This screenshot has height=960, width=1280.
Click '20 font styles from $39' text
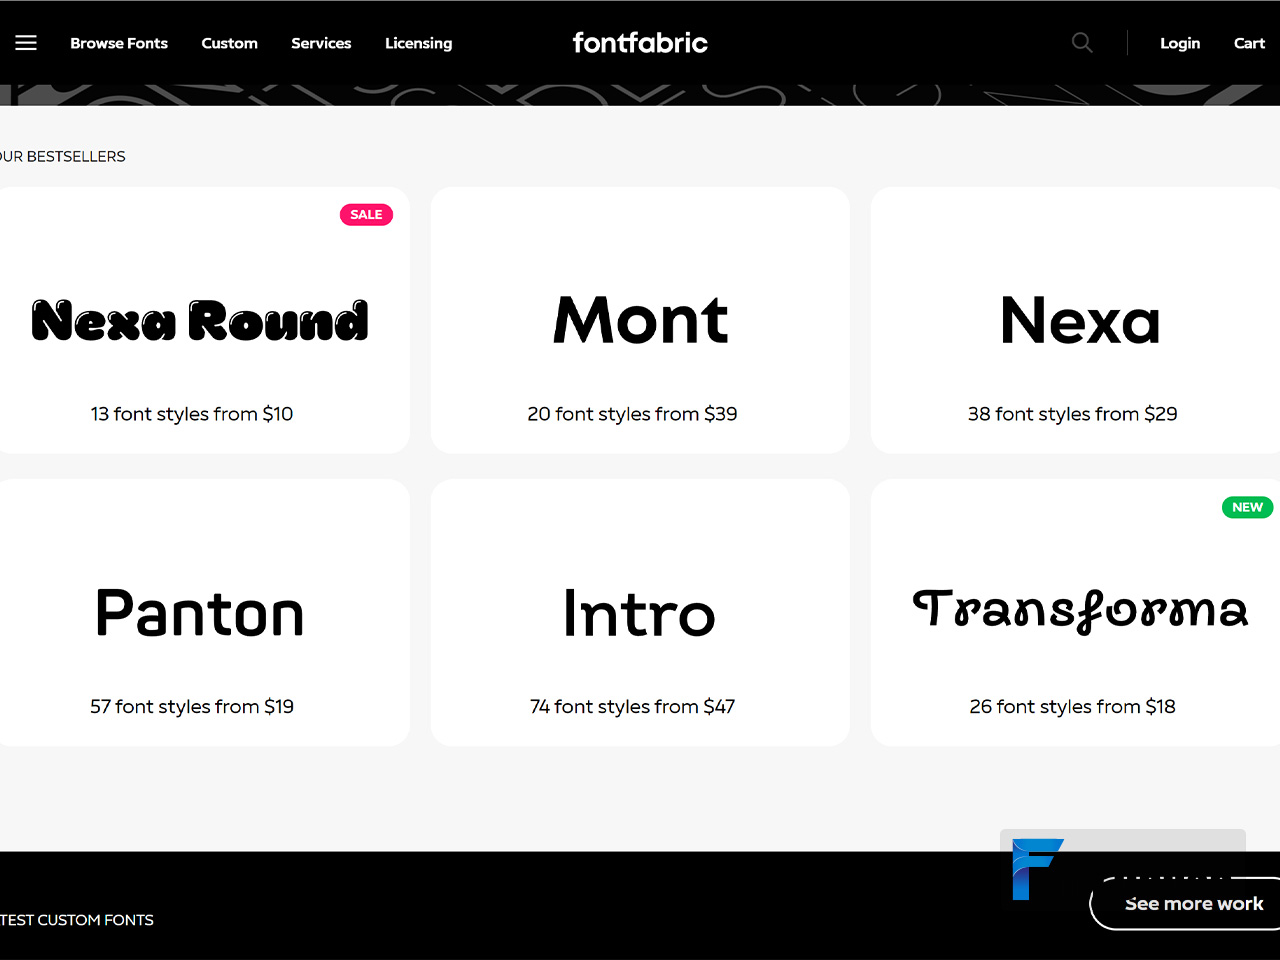click(x=632, y=414)
